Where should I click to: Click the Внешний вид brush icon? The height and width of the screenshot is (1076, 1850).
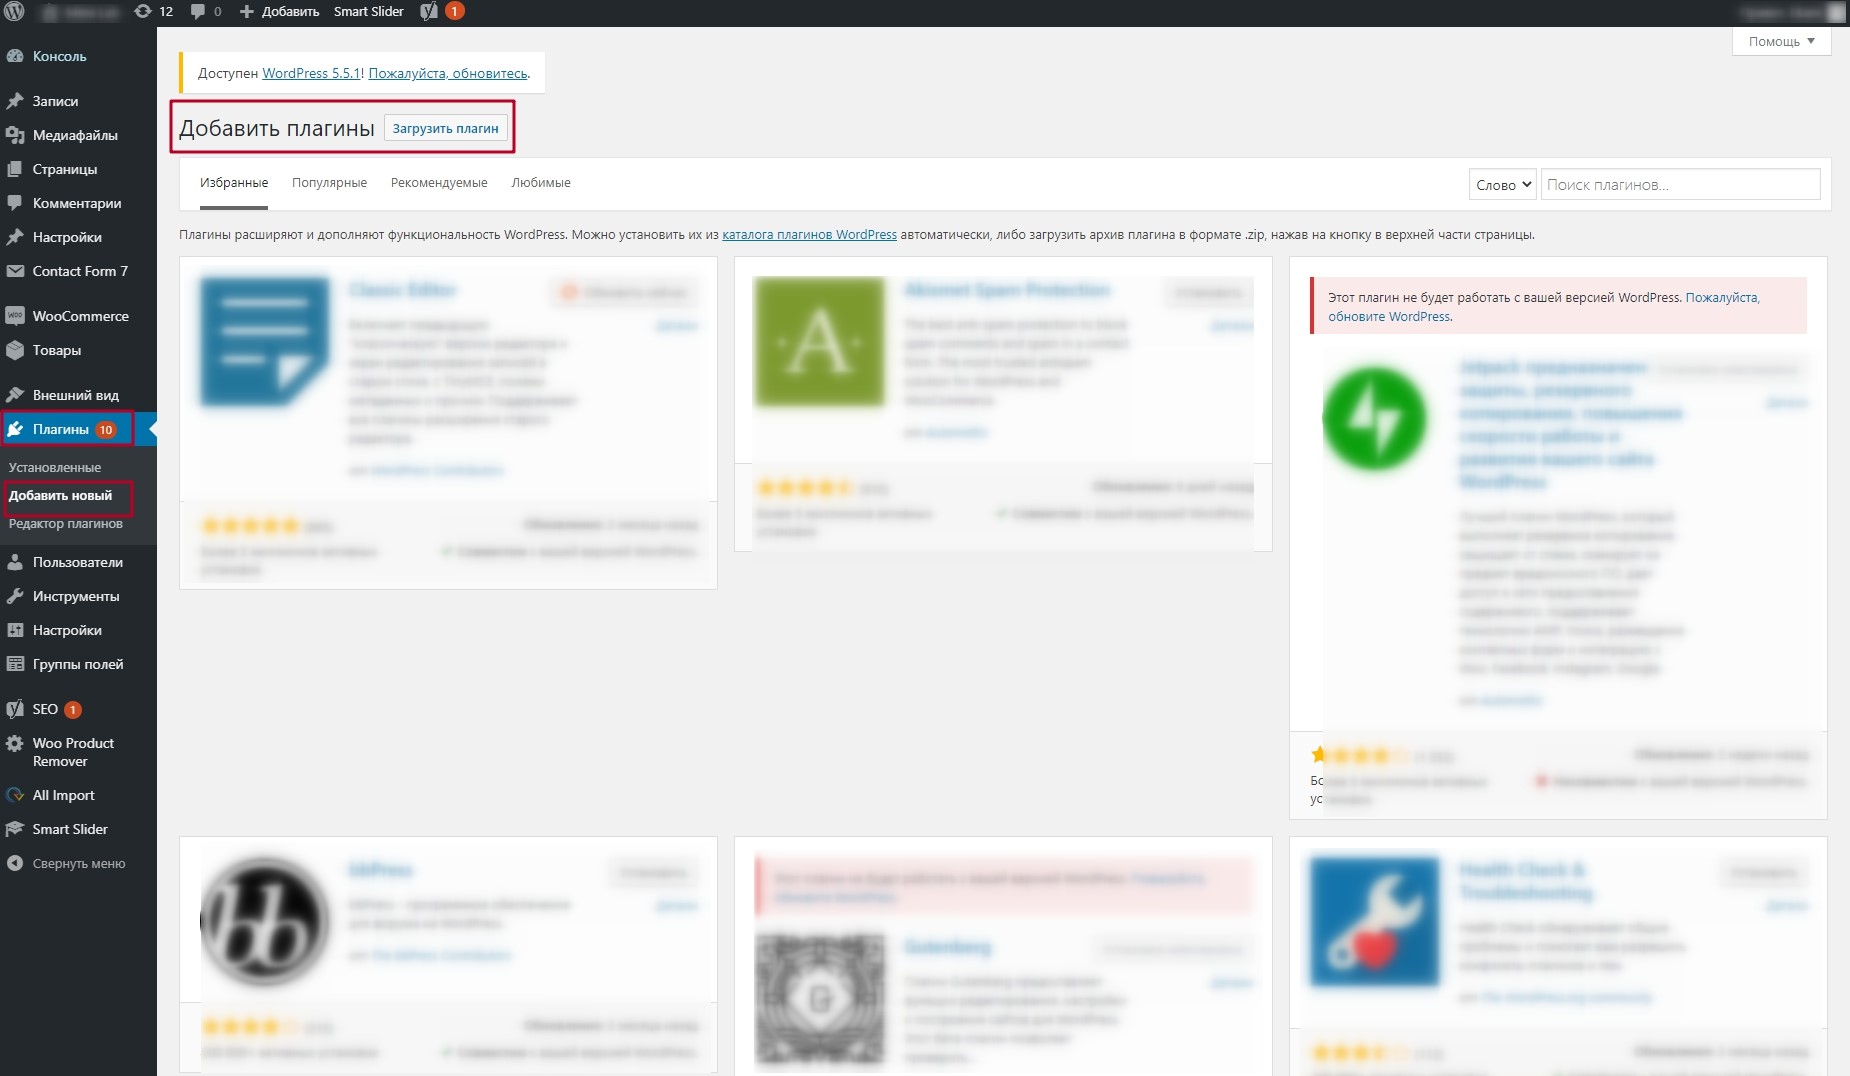coord(15,395)
